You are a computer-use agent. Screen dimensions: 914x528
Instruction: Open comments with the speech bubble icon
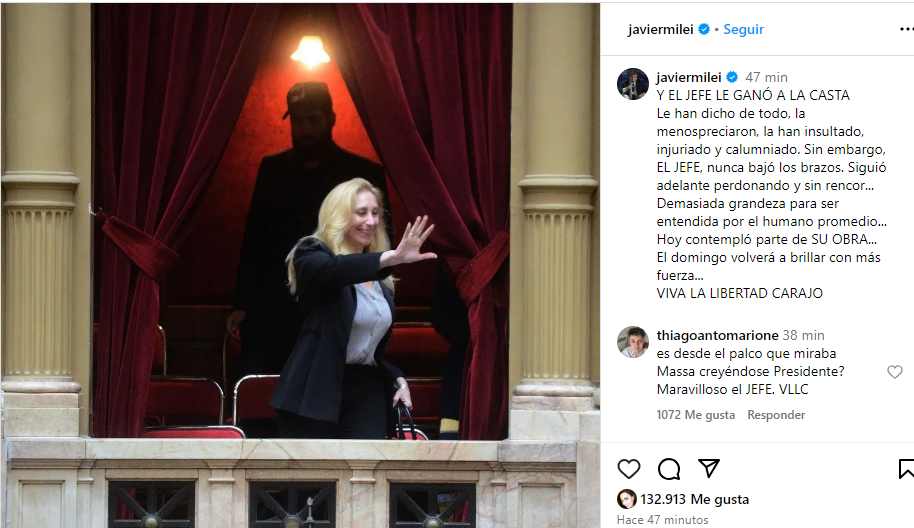(669, 469)
